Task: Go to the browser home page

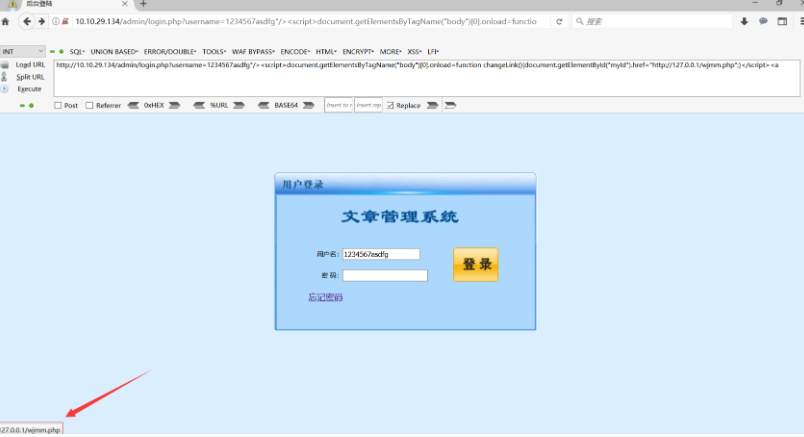Action: click(6, 22)
